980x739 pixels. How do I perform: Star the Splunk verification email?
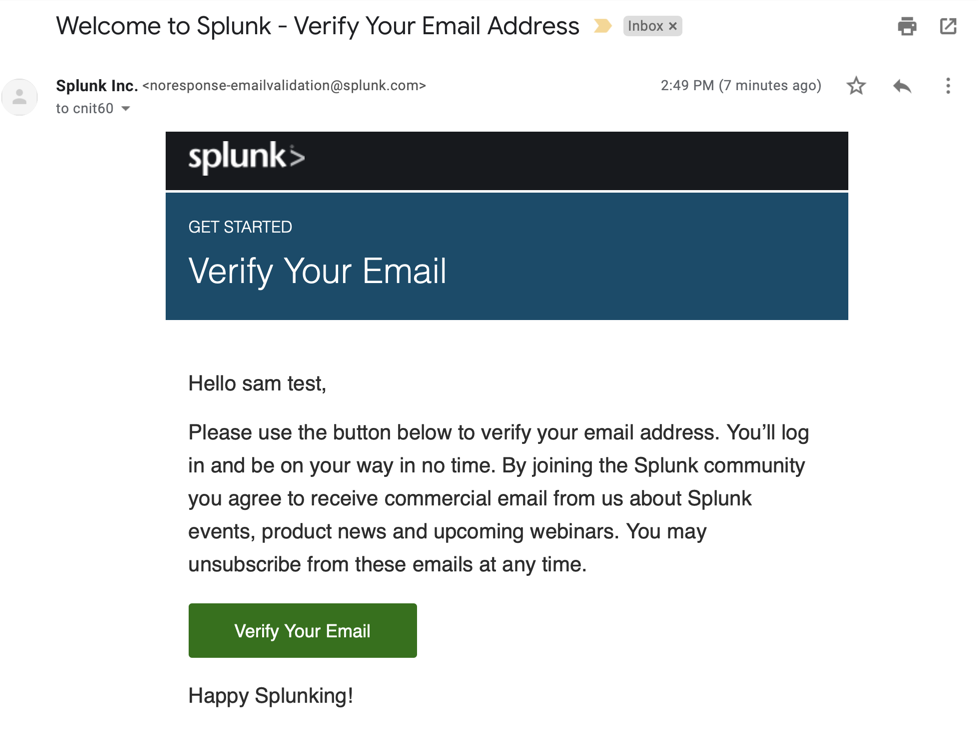856,86
